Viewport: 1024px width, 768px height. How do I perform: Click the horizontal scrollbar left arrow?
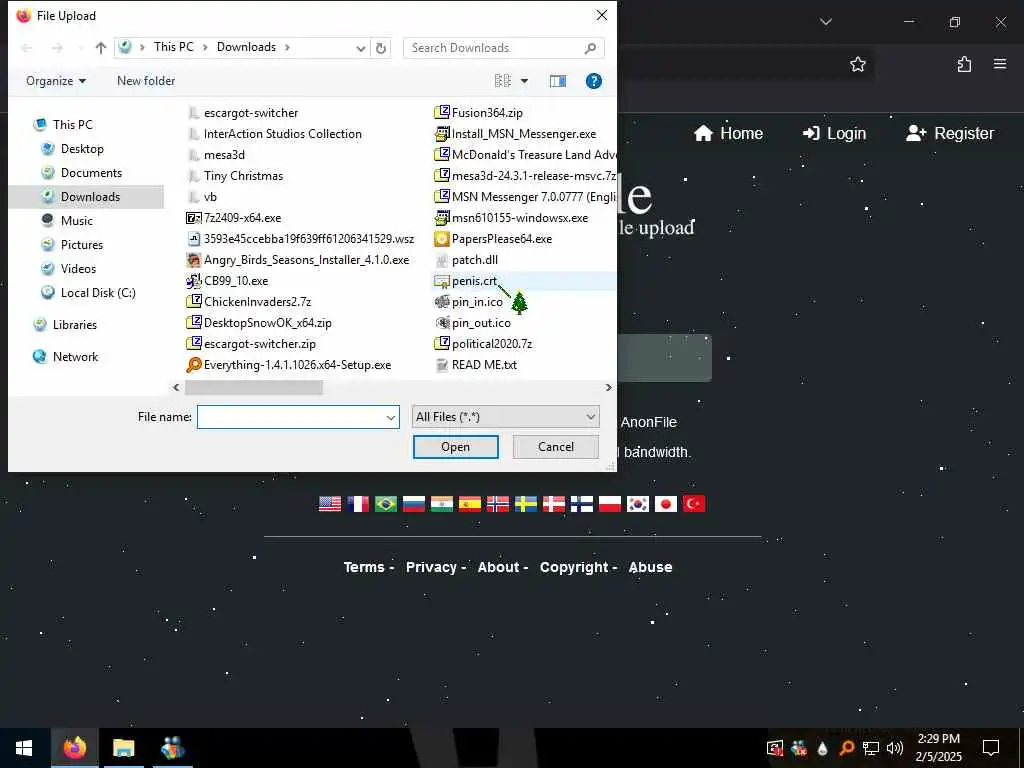[176, 387]
